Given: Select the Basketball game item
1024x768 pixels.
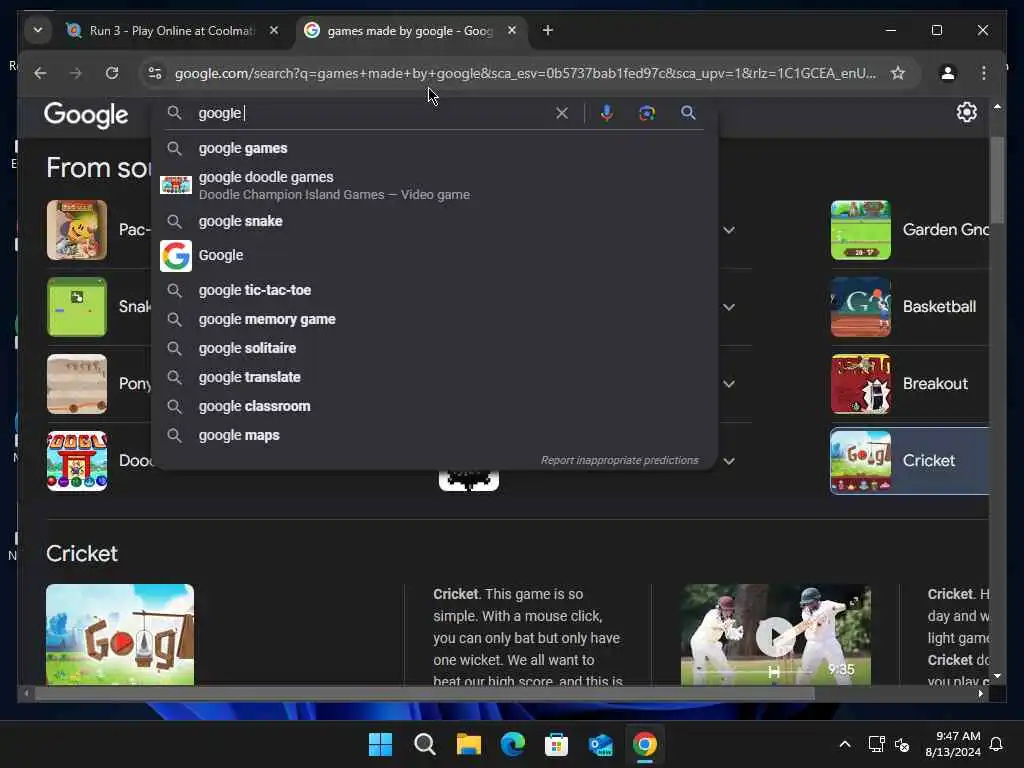Looking at the screenshot, I should pyautogui.click(x=909, y=307).
